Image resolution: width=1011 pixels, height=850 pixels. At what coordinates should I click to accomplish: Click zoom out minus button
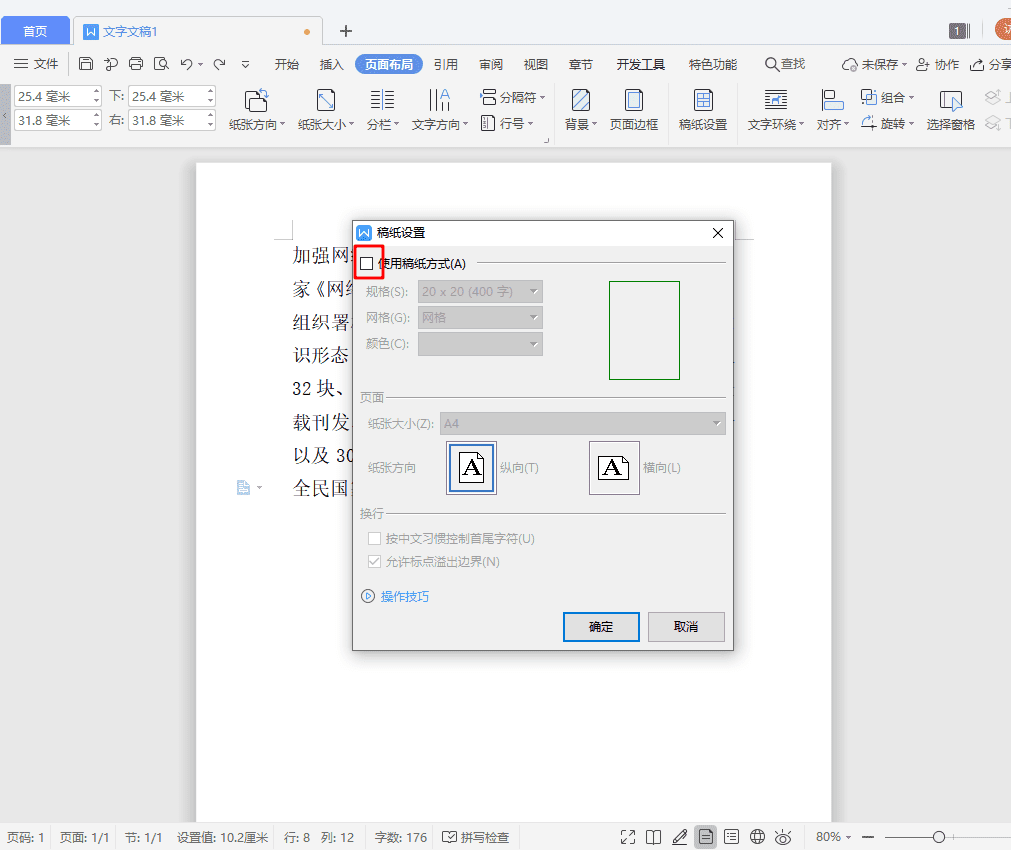pos(868,837)
